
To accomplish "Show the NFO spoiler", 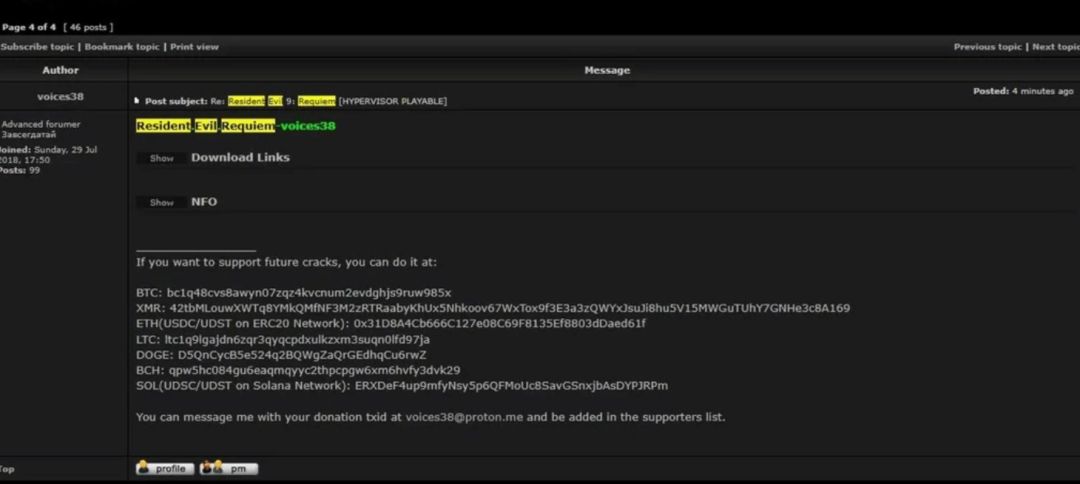I will point(162,202).
